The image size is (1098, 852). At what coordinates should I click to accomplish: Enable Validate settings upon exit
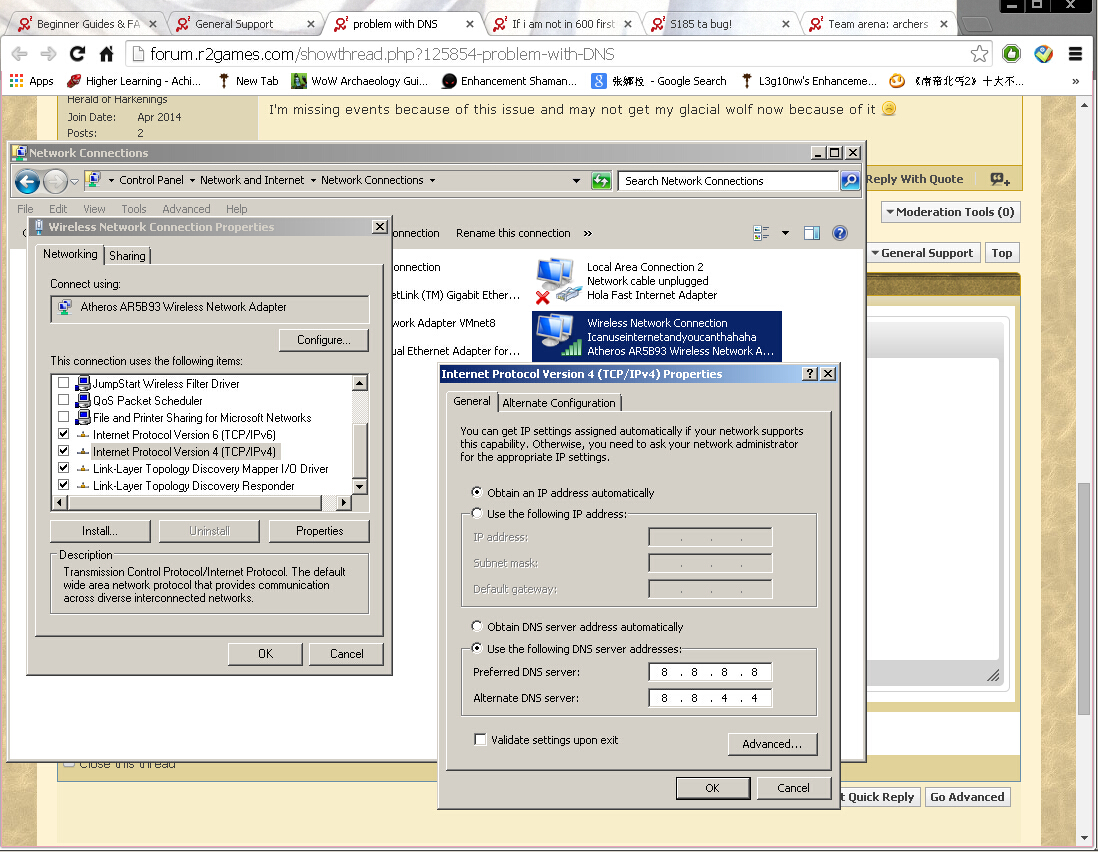(x=481, y=740)
